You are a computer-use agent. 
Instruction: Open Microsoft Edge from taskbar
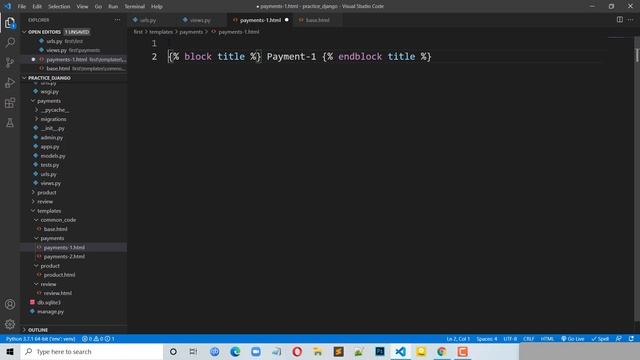[235, 351]
